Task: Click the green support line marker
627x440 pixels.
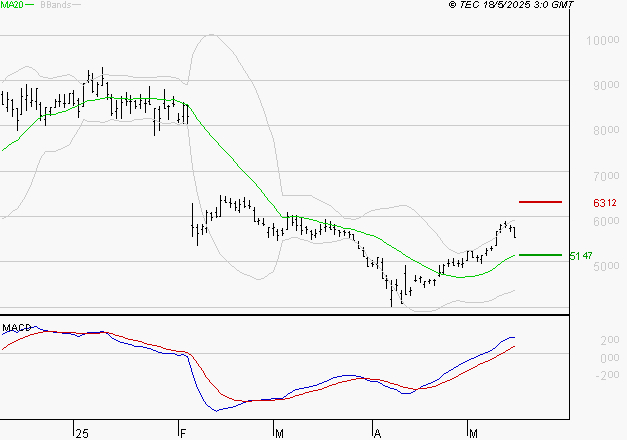Action: (x=541, y=255)
